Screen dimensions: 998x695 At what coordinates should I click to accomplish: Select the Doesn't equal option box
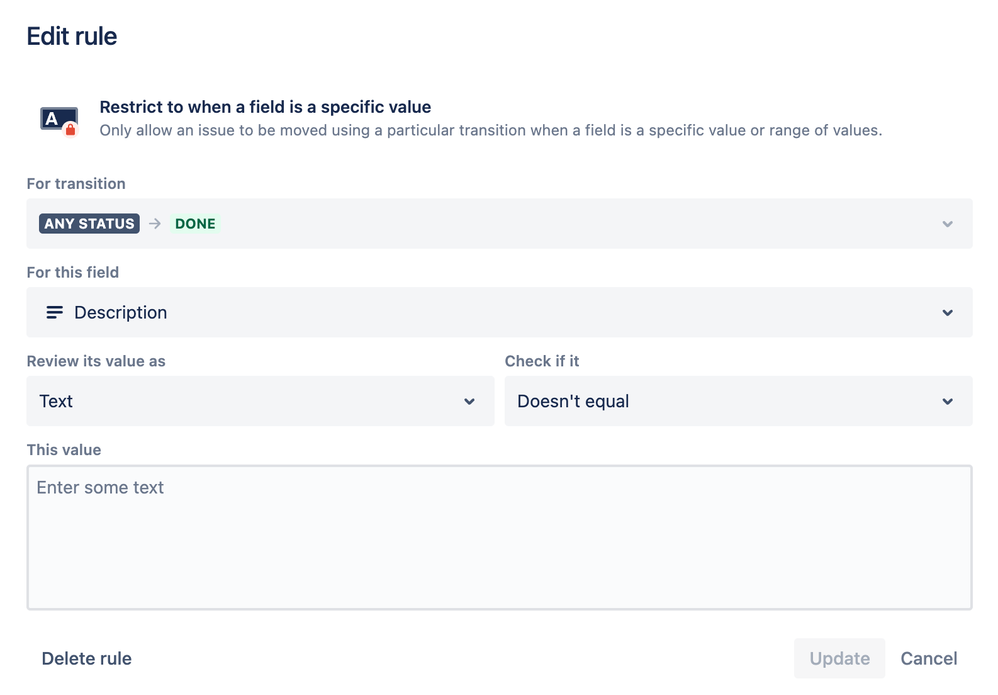click(x=738, y=401)
